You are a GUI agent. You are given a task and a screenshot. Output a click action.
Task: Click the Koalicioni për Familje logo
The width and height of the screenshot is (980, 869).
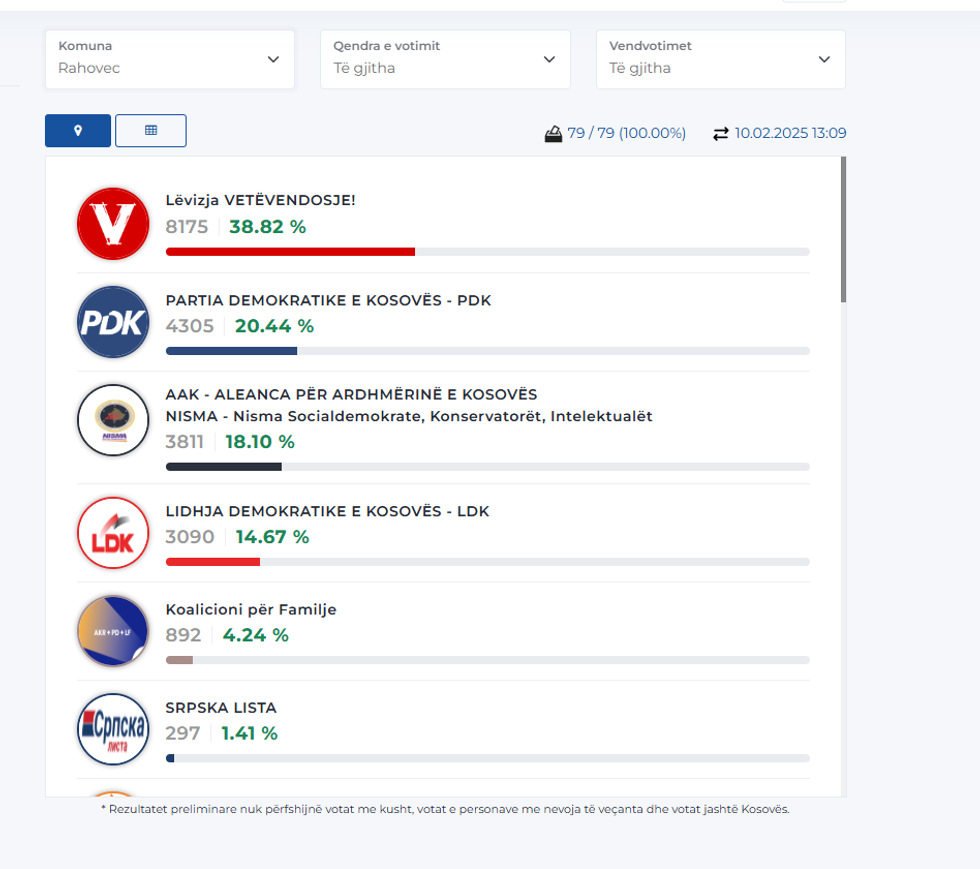[x=113, y=631]
